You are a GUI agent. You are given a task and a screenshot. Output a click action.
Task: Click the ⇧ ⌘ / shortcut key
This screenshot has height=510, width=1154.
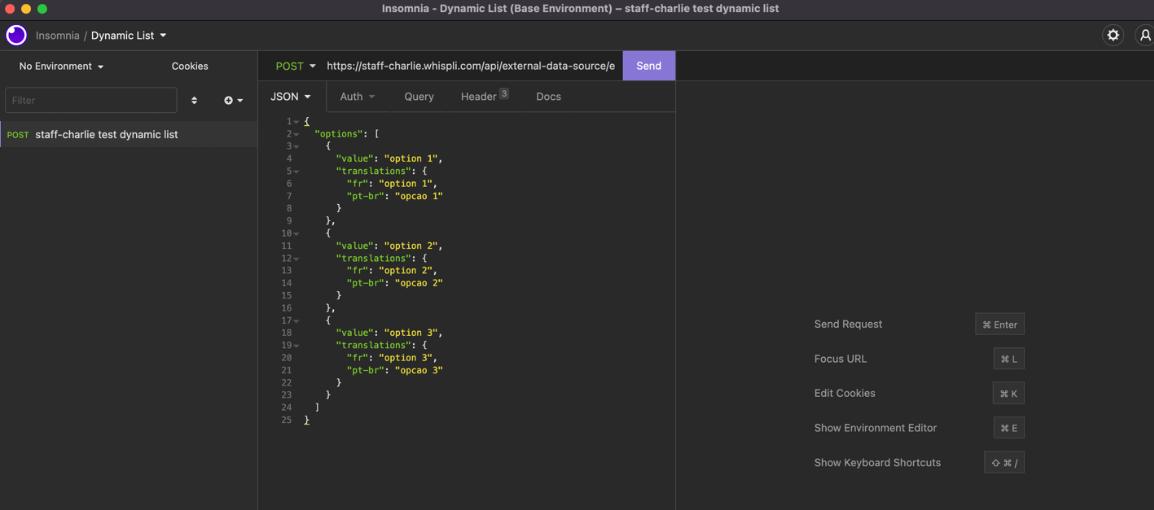coord(1004,462)
